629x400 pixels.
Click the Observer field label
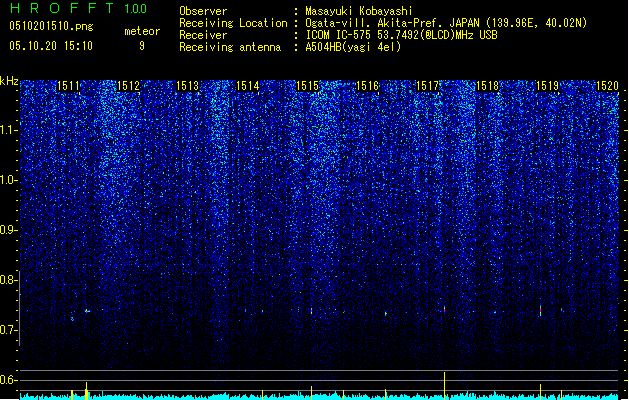coord(203,11)
